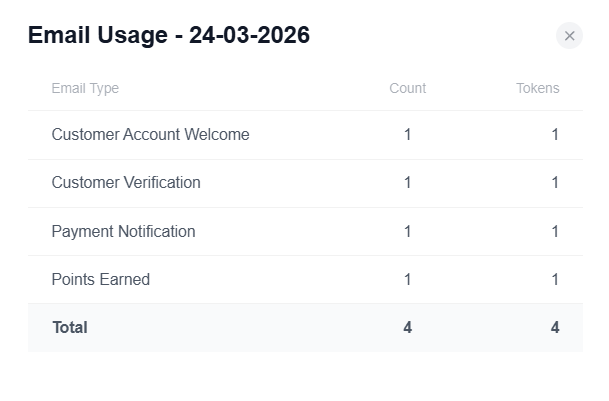The width and height of the screenshot is (609, 401).
Task: Select the Customer Verification row label
Action: 126,183
